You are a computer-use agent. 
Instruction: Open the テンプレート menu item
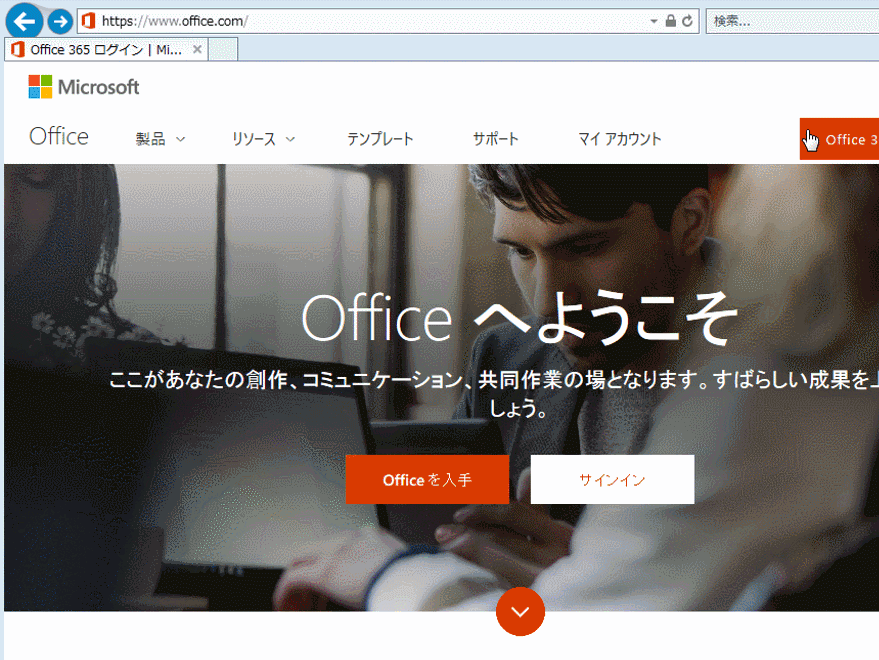[x=380, y=139]
